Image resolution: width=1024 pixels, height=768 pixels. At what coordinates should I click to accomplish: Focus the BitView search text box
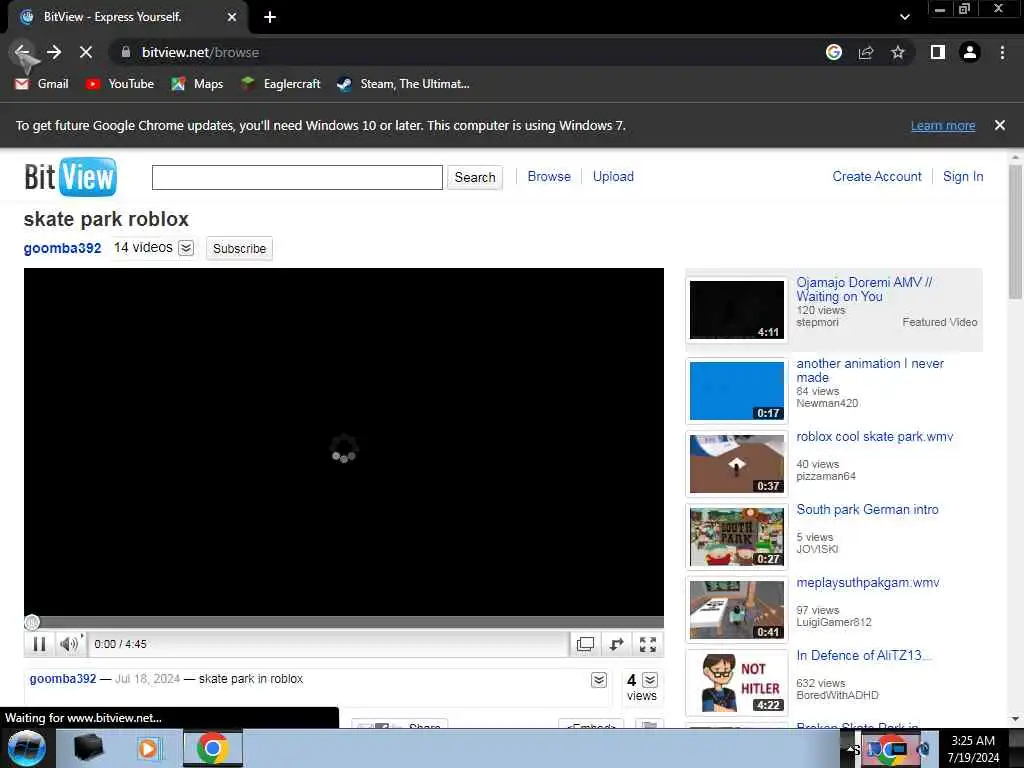point(297,177)
